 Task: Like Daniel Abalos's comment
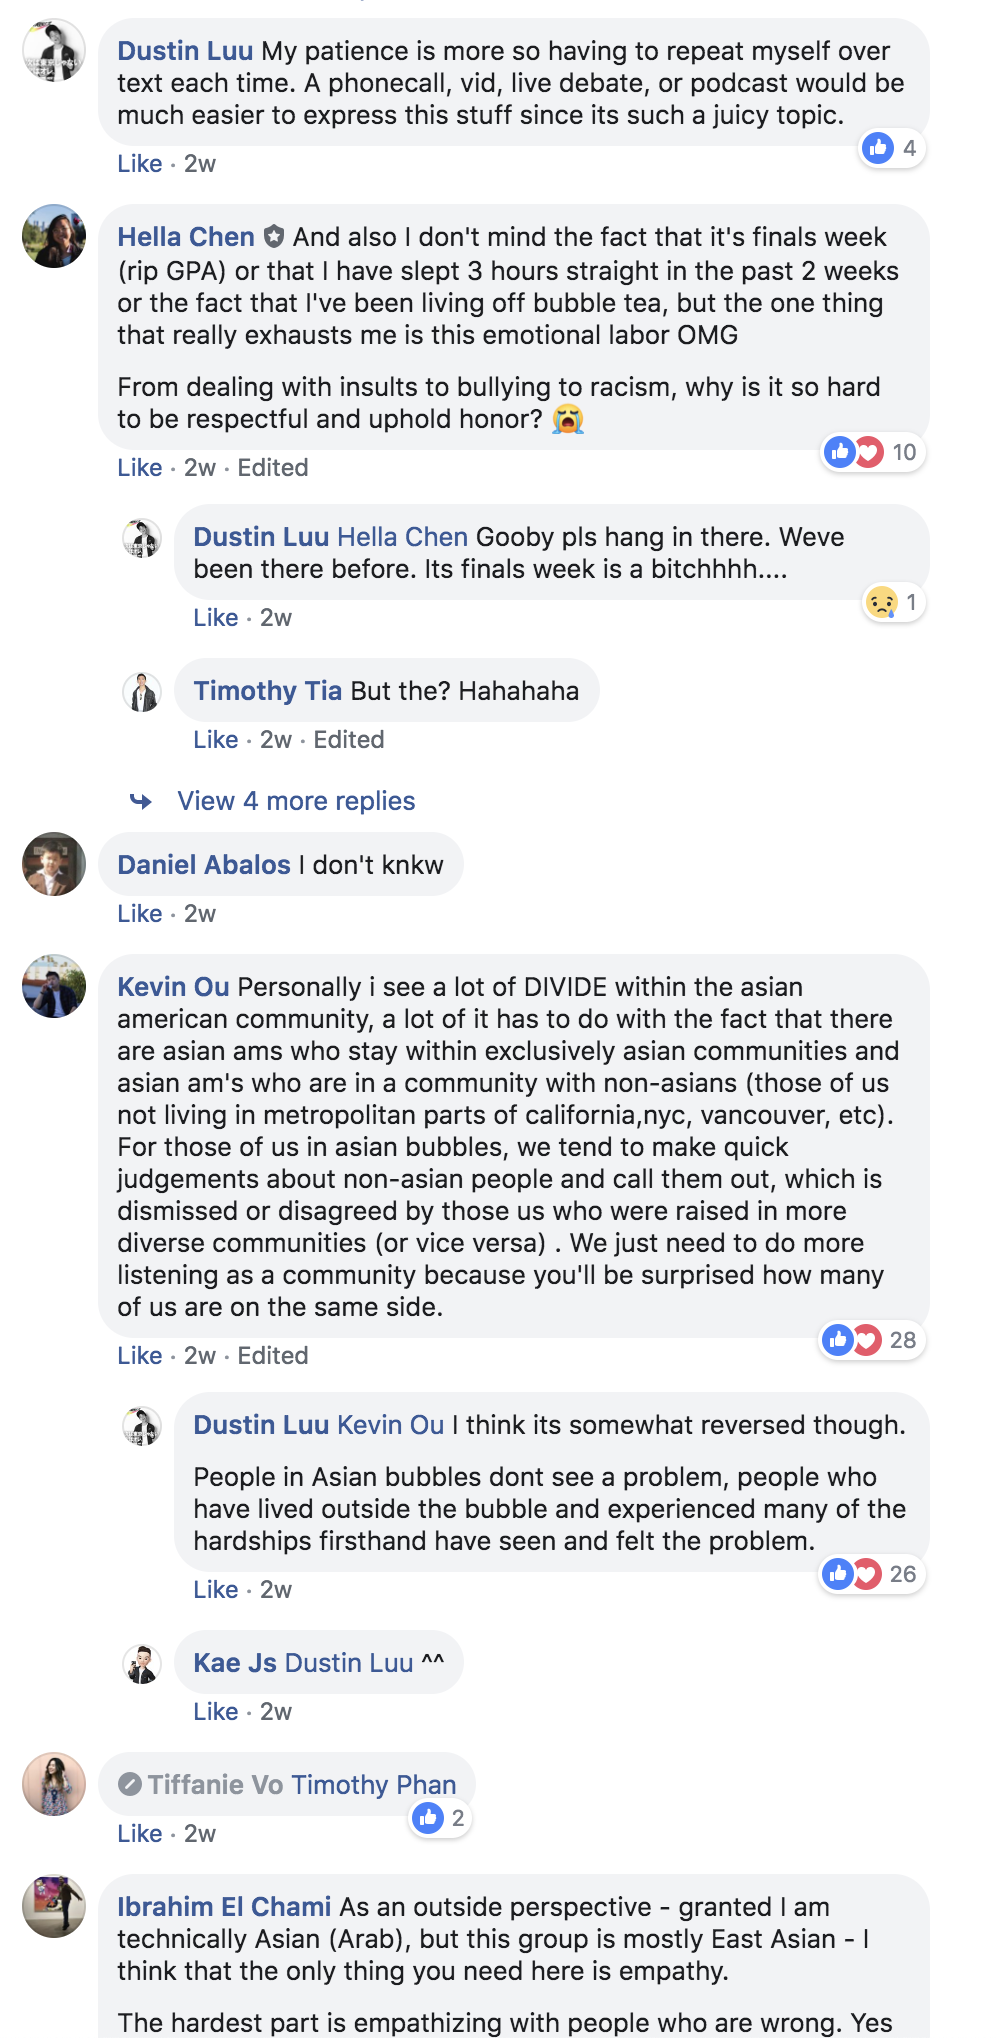click(139, 914)
